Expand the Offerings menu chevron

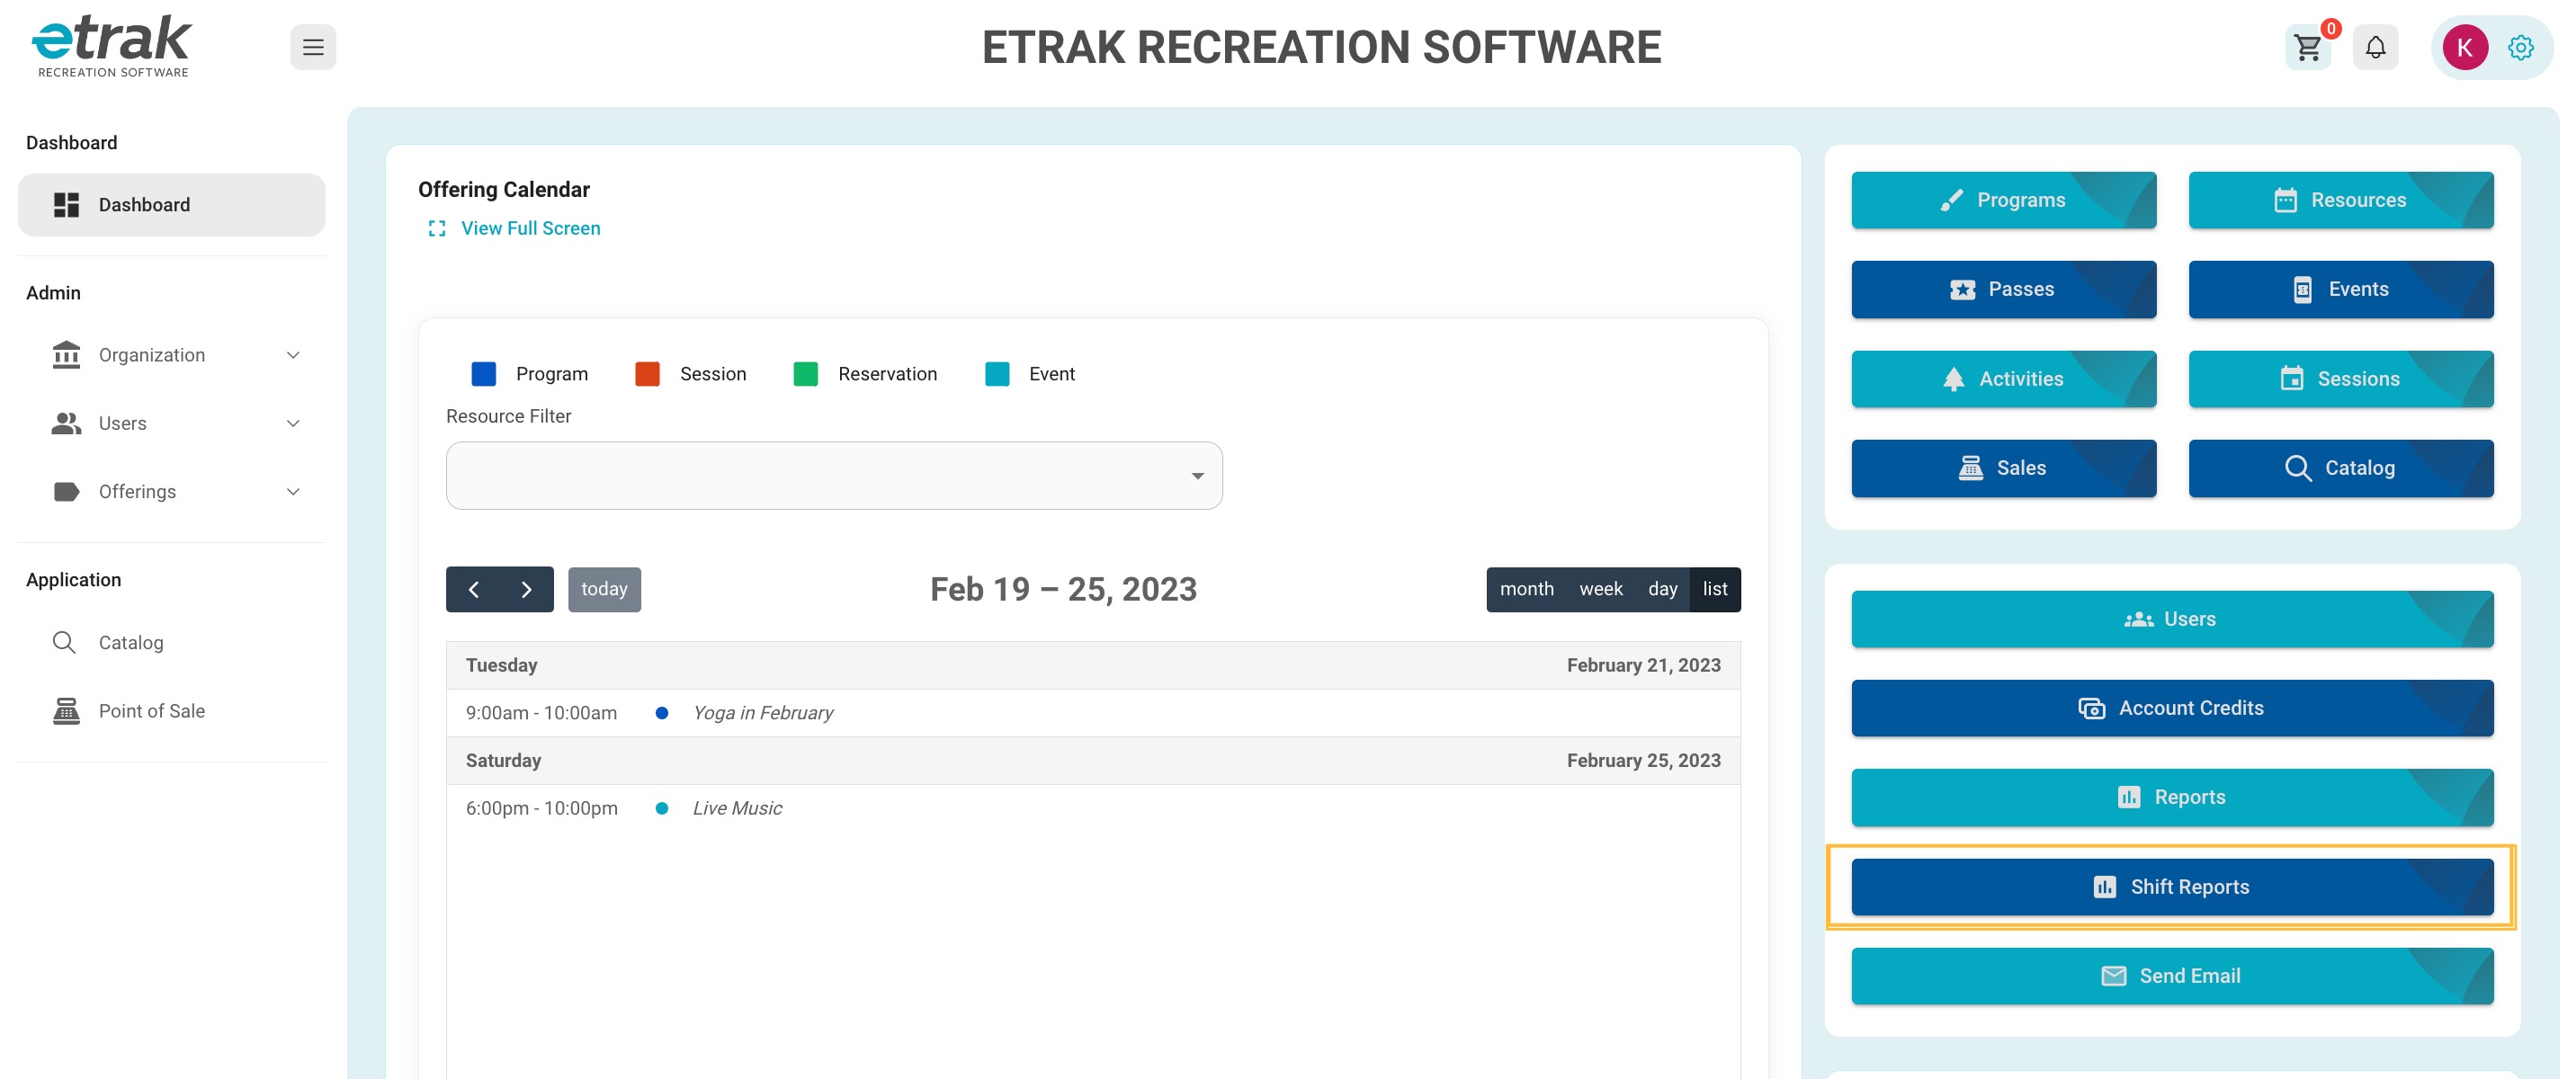click(x=293, y=492)
